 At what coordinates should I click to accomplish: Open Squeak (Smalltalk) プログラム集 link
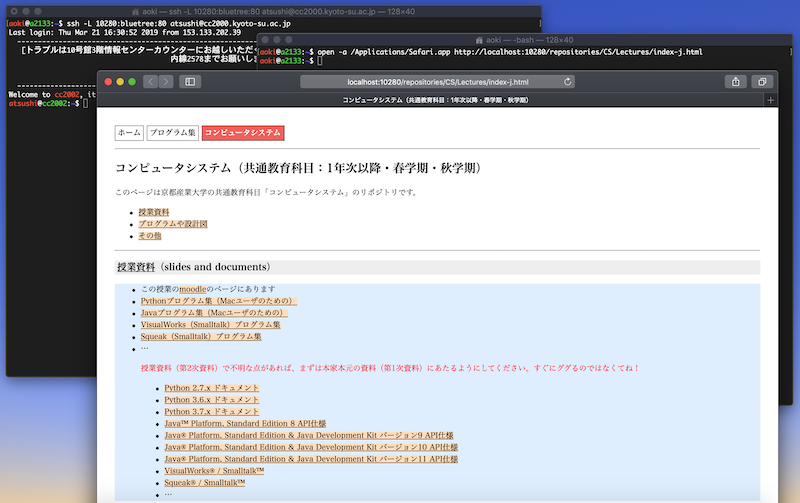(201, 337)
